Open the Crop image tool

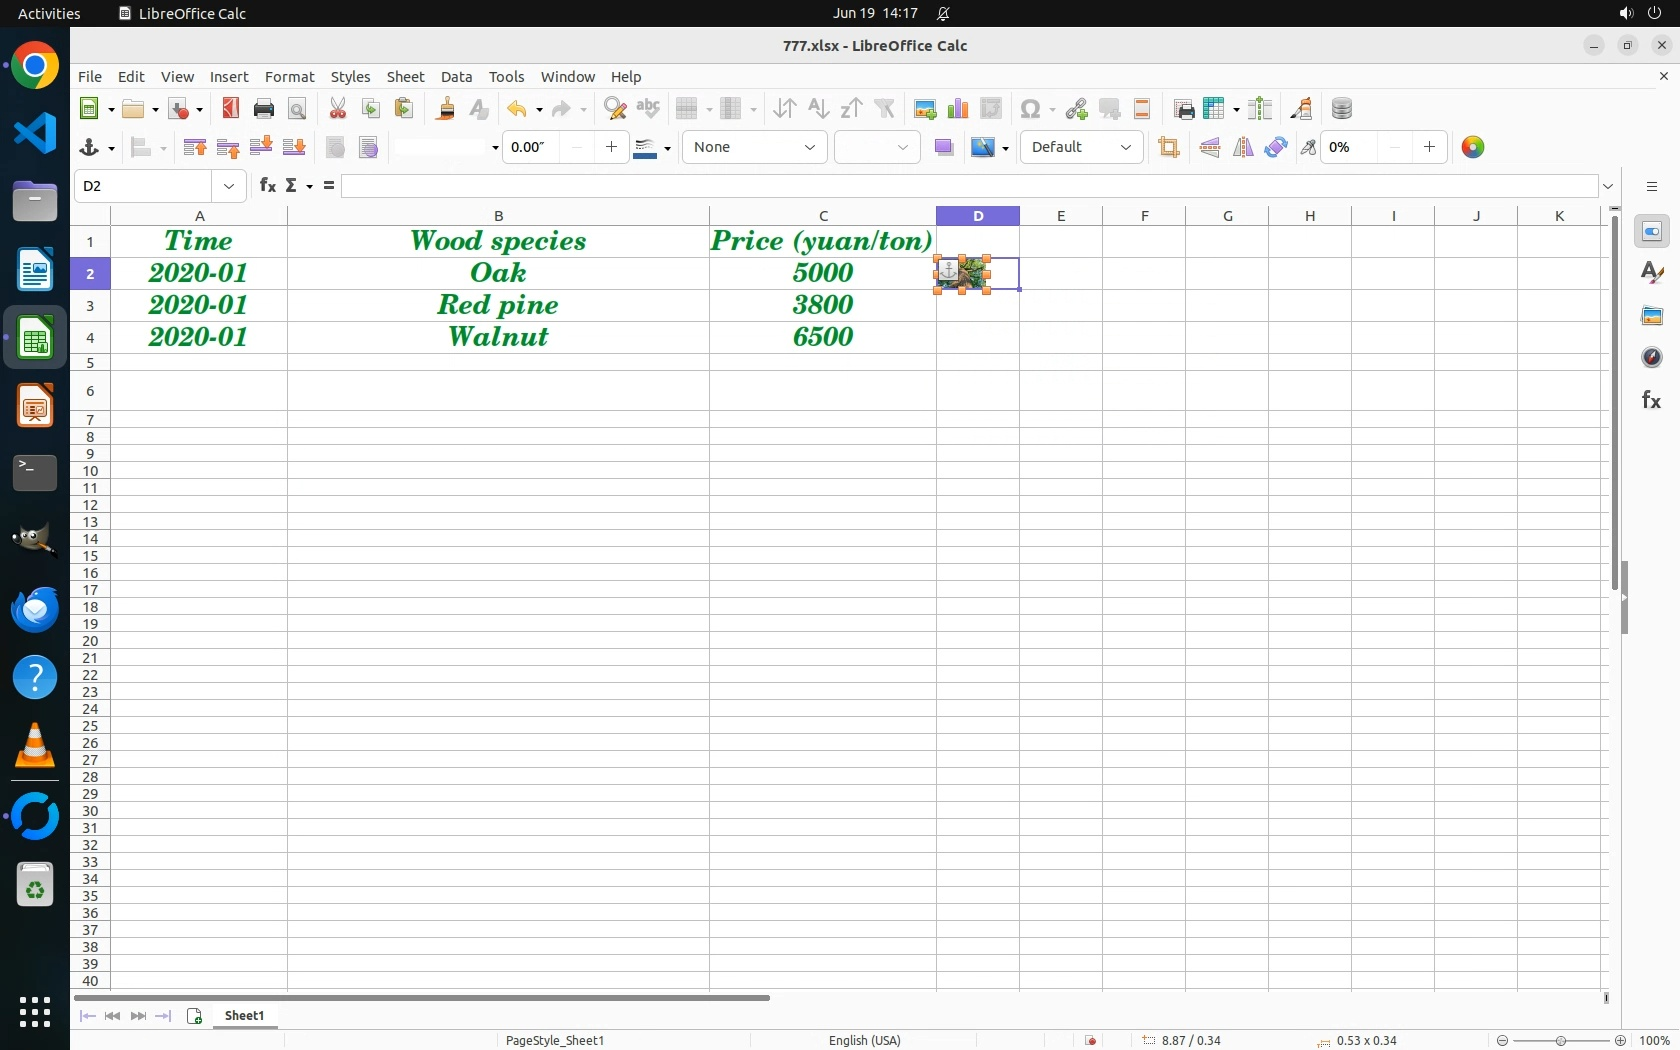(x=1169, y=148)
